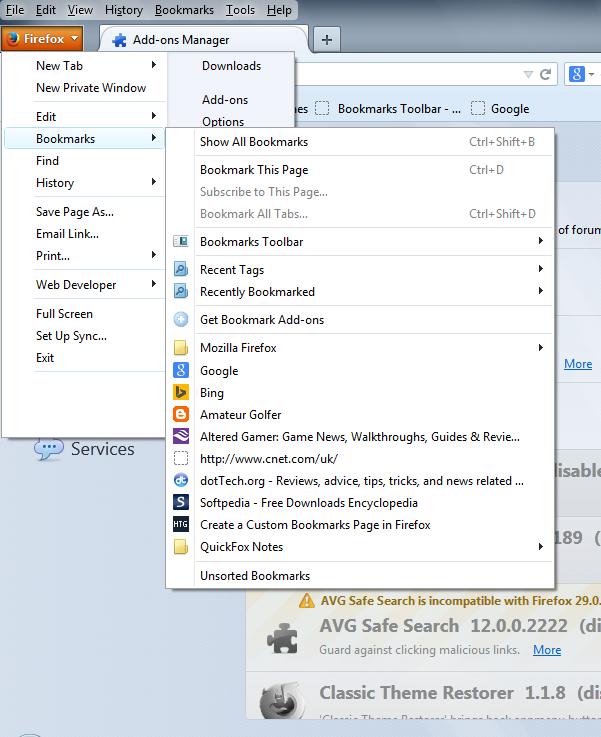Open the File menu
Image resolution: width=601 pixels, height=737 pixels.
tap(15, 10)
